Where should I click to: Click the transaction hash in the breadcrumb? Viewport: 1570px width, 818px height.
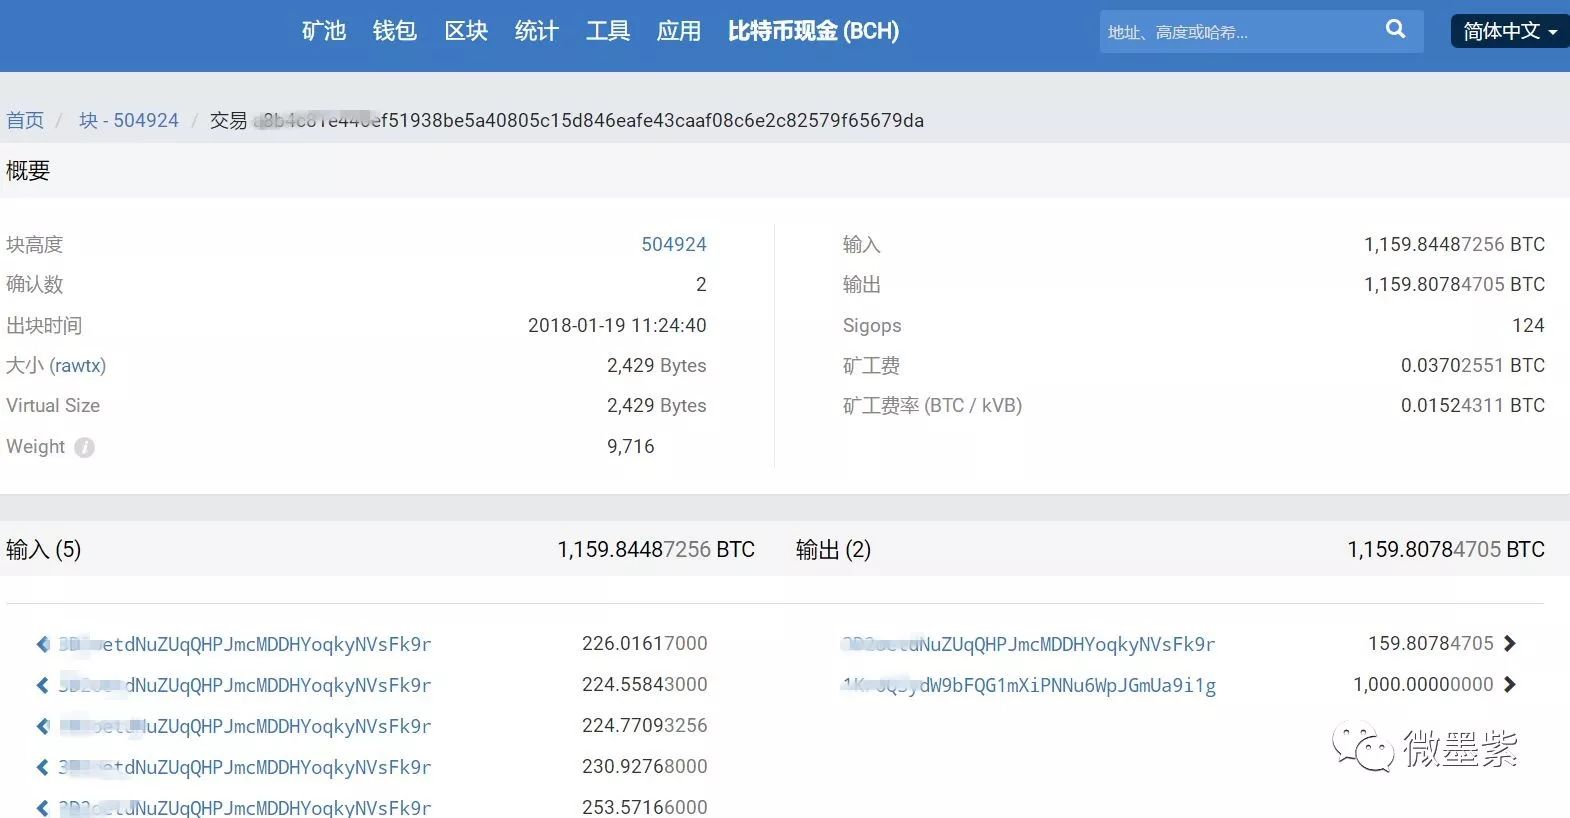[588, 120]
